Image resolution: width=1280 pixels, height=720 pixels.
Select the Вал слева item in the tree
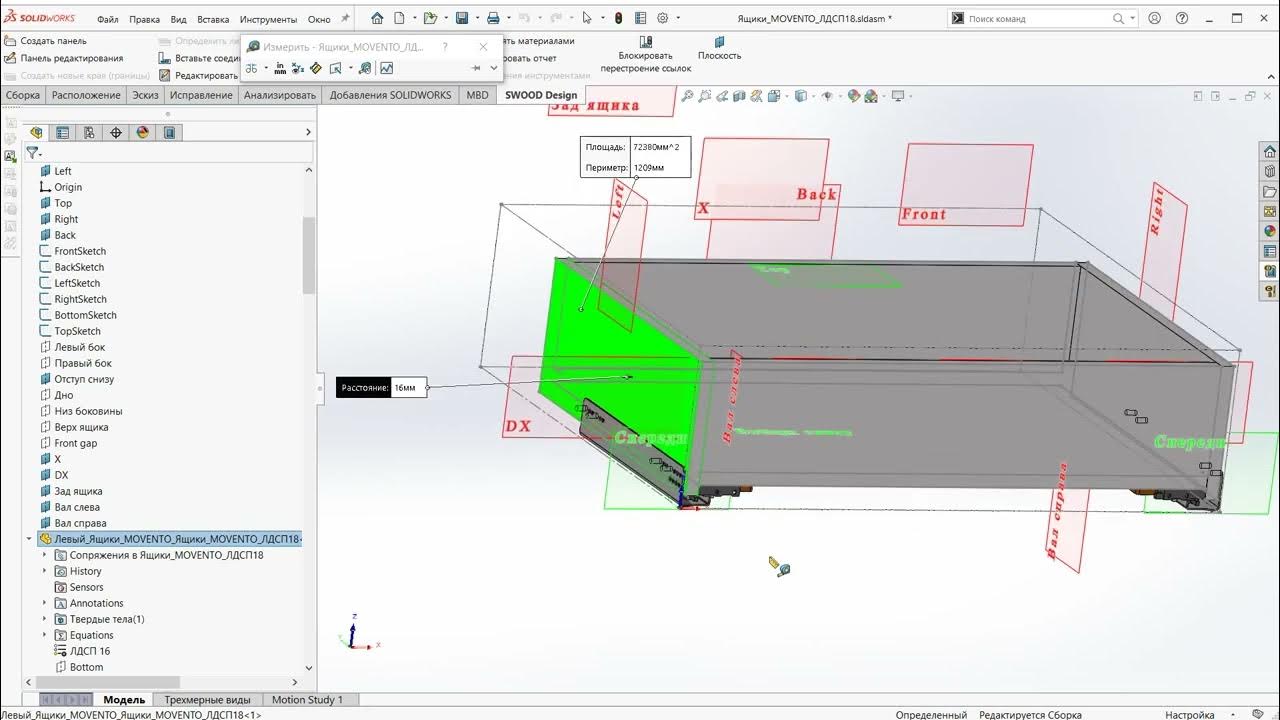pos(77,507)
